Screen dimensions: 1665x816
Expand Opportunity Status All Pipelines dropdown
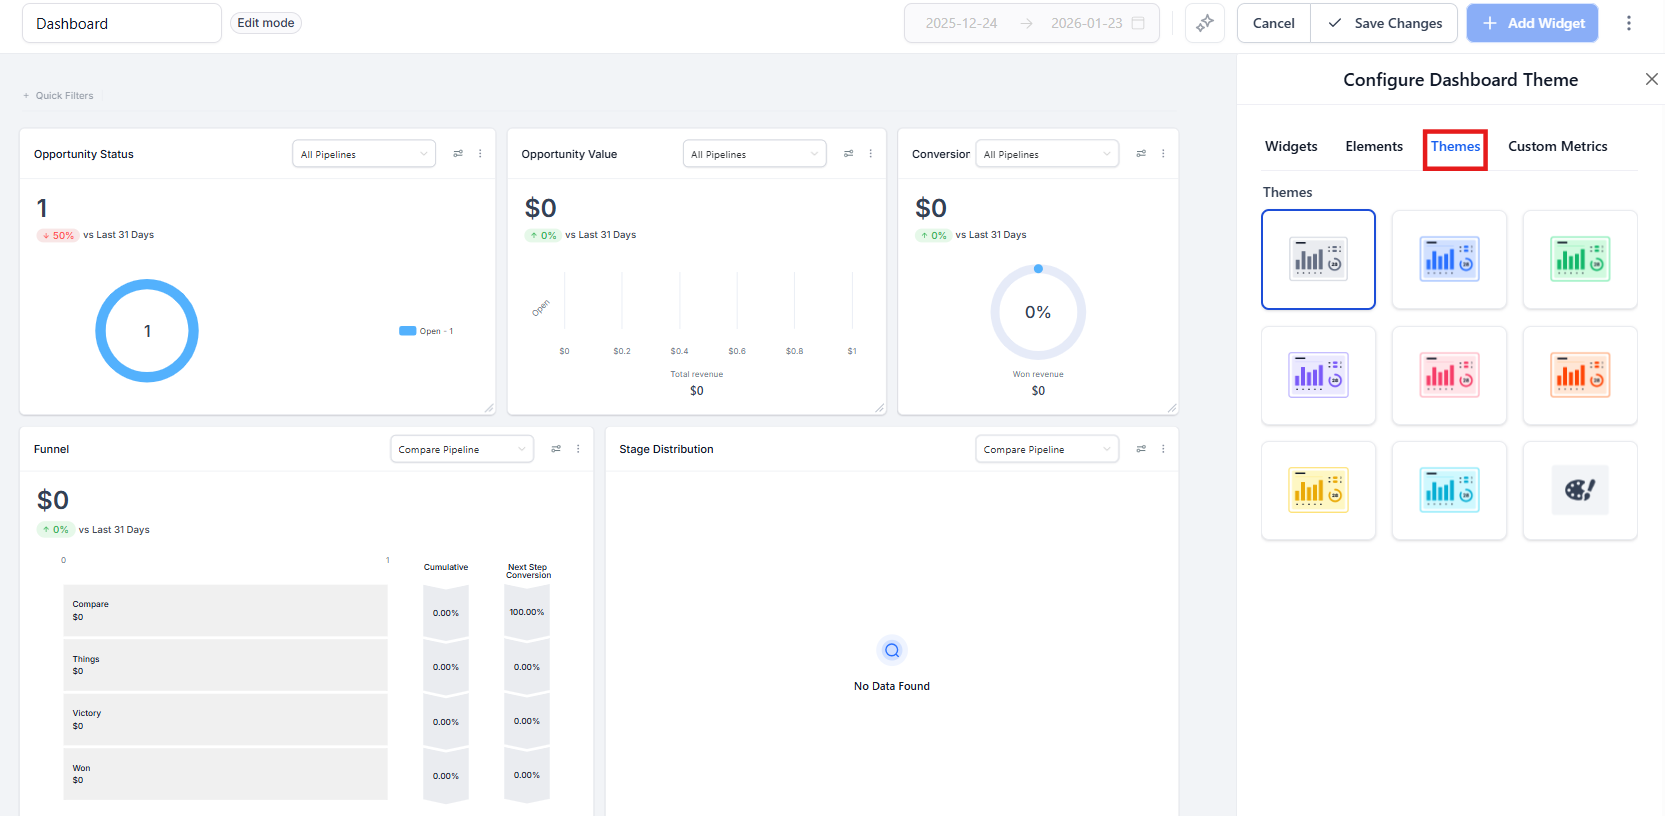pos(364,154)
